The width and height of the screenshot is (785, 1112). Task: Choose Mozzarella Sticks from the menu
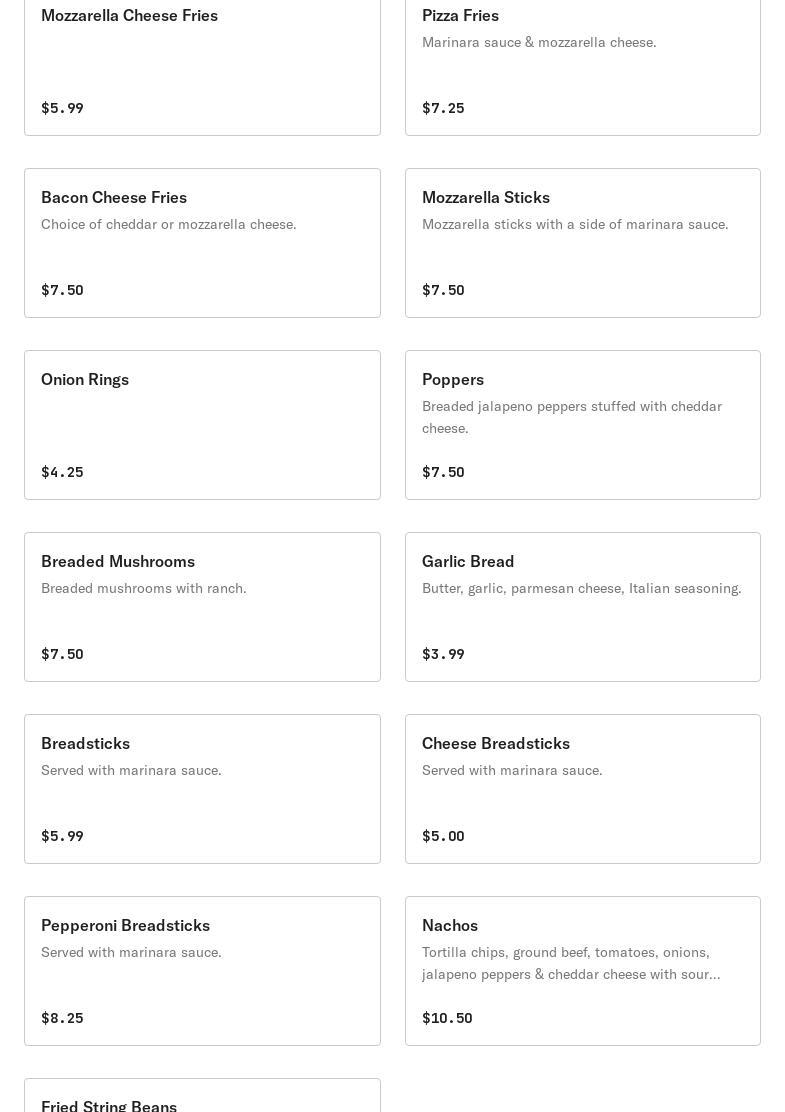point(582,243)
